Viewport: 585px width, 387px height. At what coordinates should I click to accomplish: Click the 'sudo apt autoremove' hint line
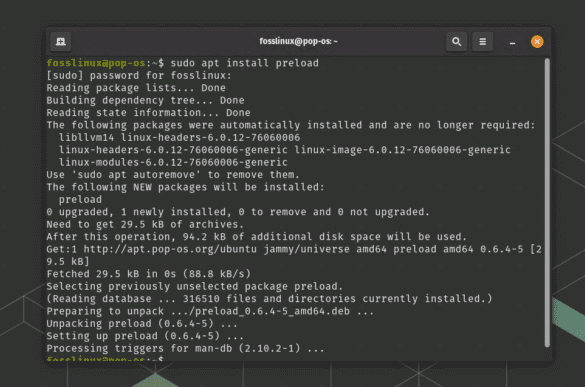click(173, 174)
